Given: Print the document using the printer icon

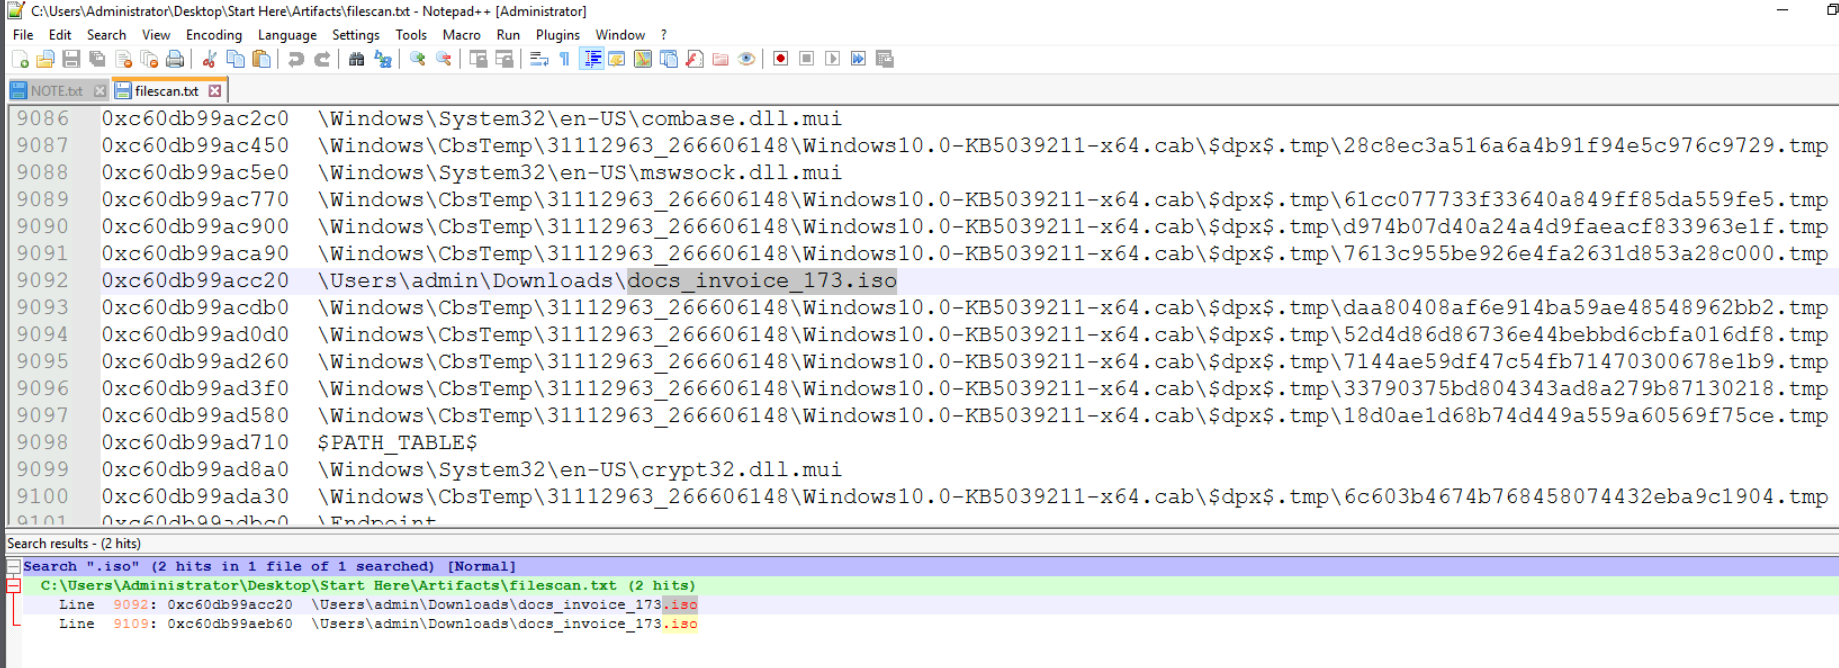Looking at the screenshot, I should (x=175, y=59).
